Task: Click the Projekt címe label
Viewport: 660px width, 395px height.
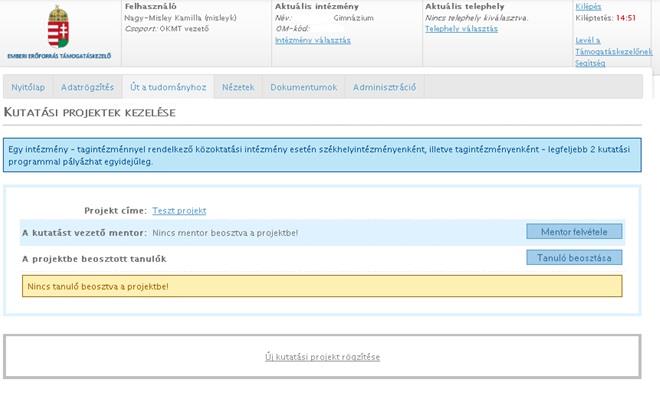Action: pyautogui.click(x=116, y=211)
